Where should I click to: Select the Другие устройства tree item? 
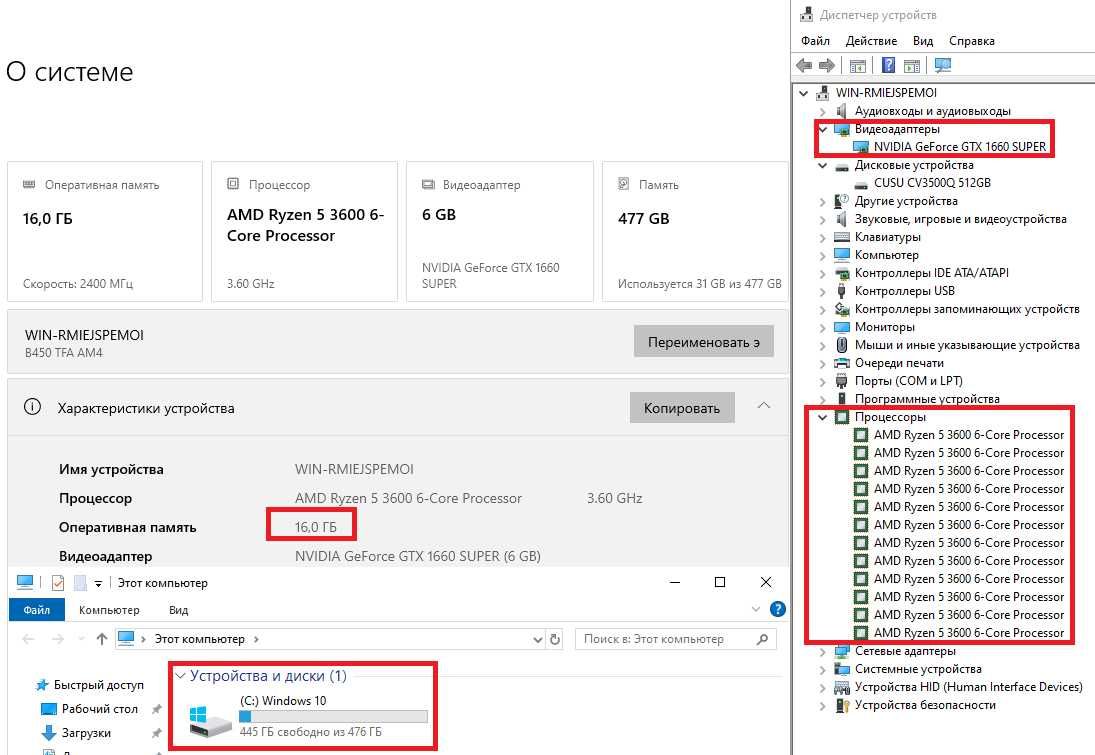click(906, 201)
